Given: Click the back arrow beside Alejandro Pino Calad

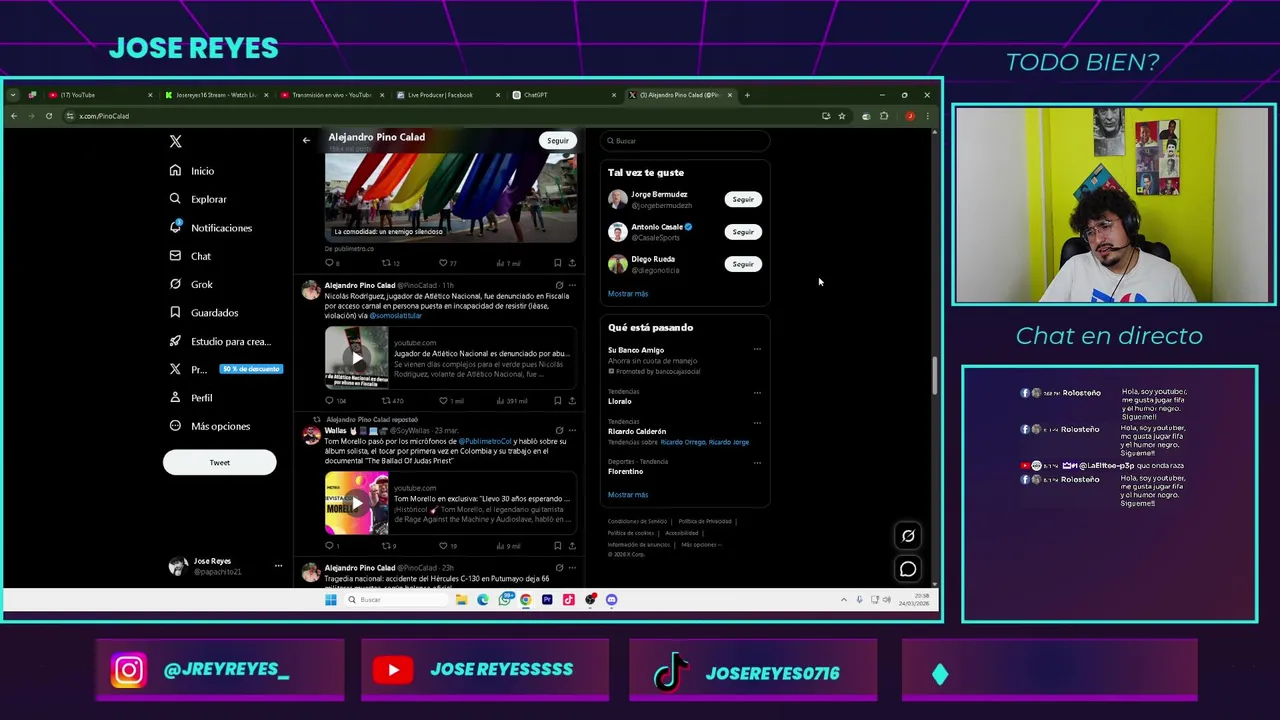Looking at the screenshot, I should click(306, 140).
